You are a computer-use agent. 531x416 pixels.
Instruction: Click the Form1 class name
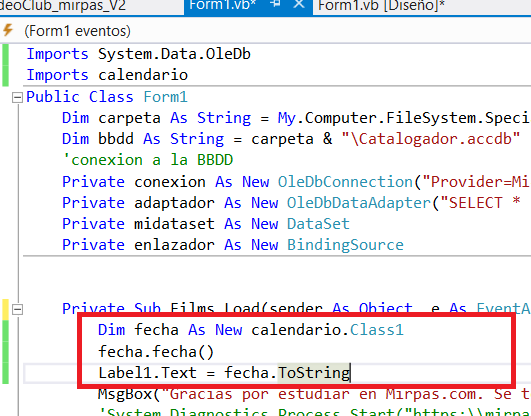(165, 97)
